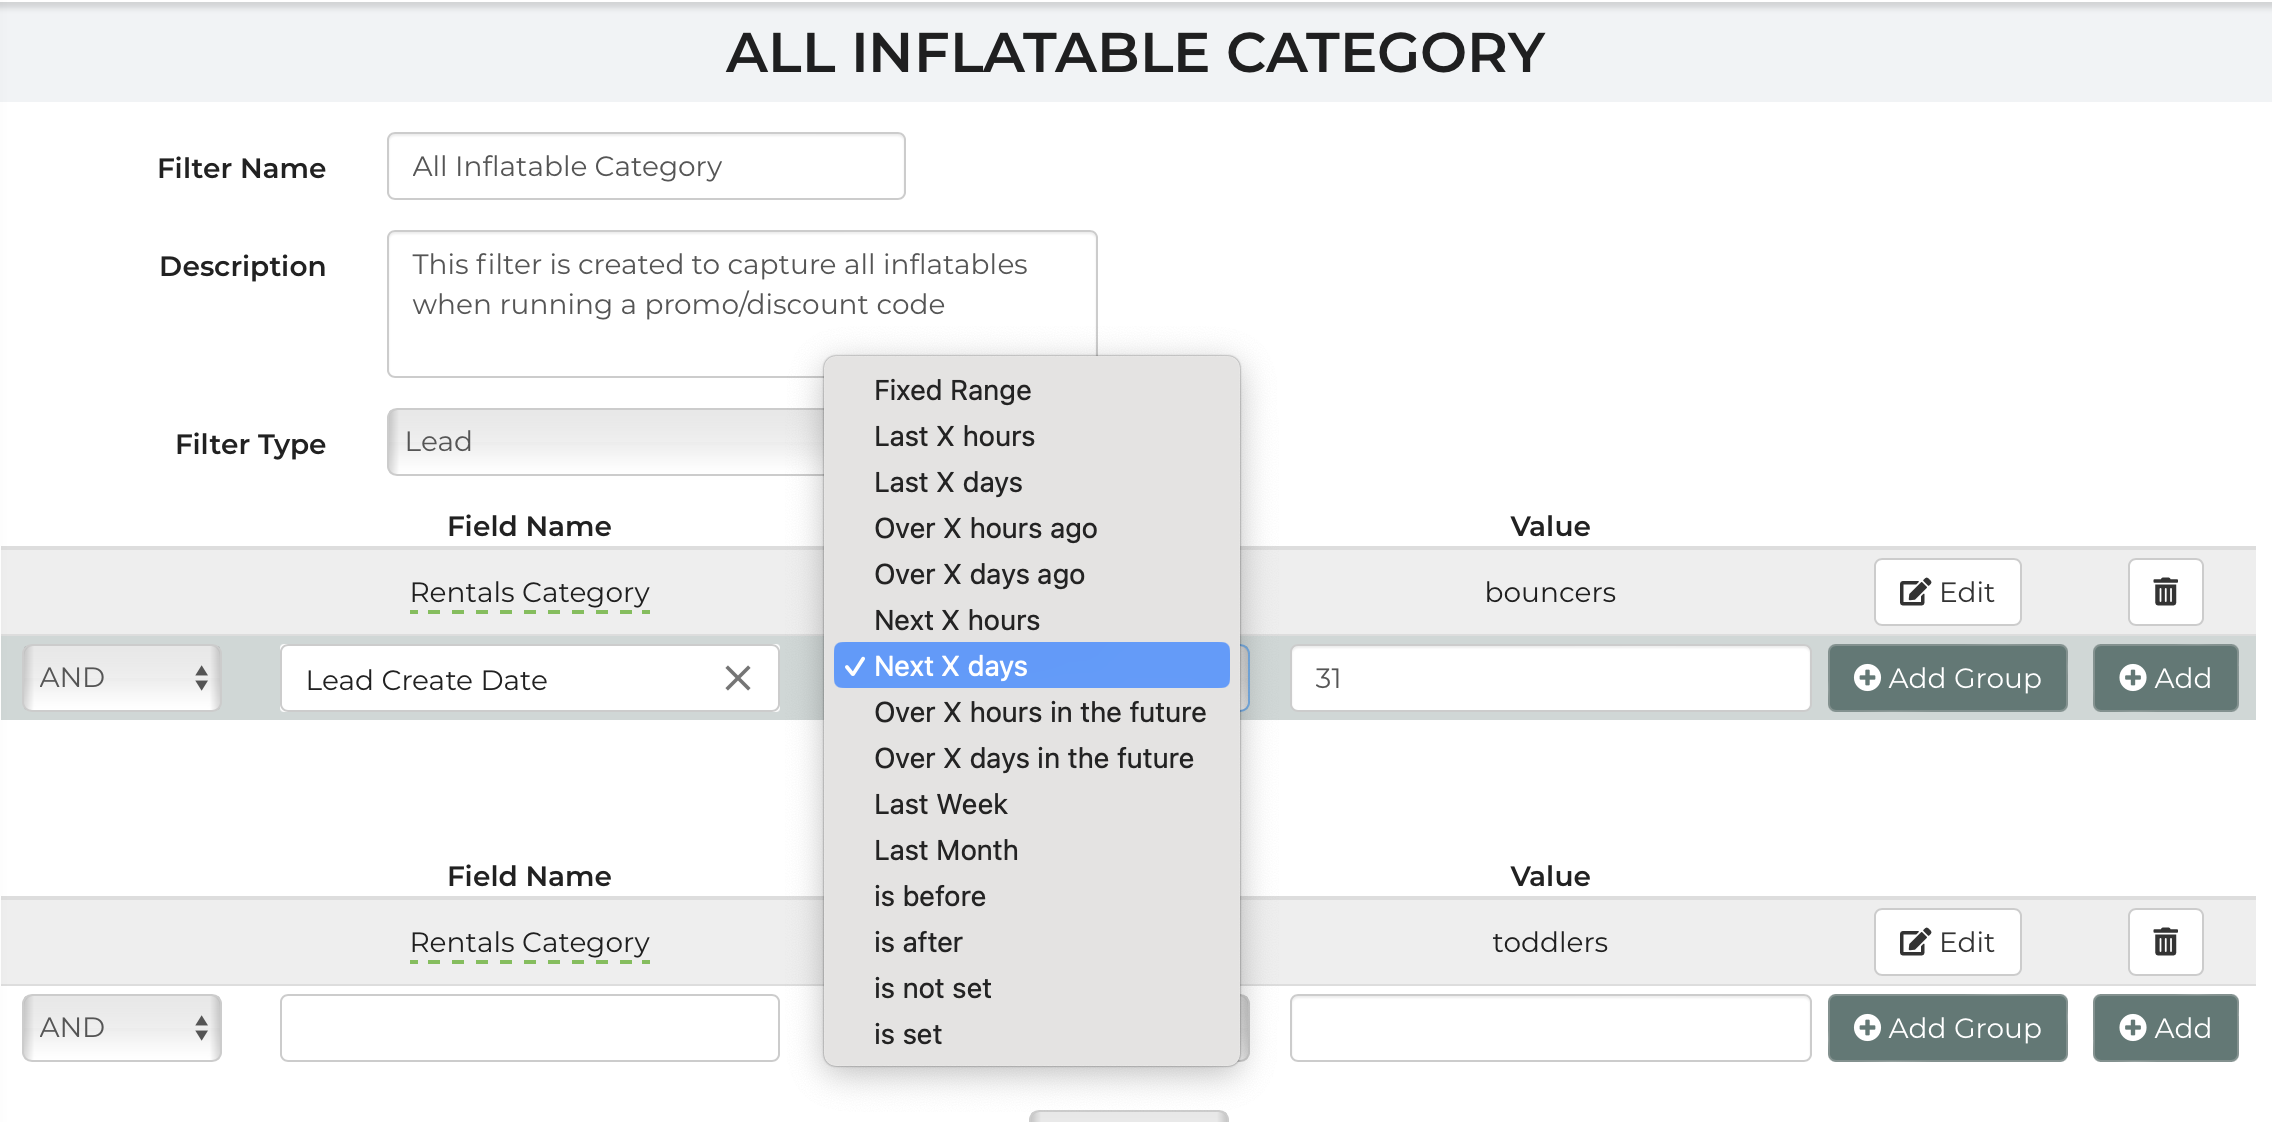The image size is (2272, 1122).
Task: Click the empty value input in bottom row
Action: [x=1550, y=1028]
